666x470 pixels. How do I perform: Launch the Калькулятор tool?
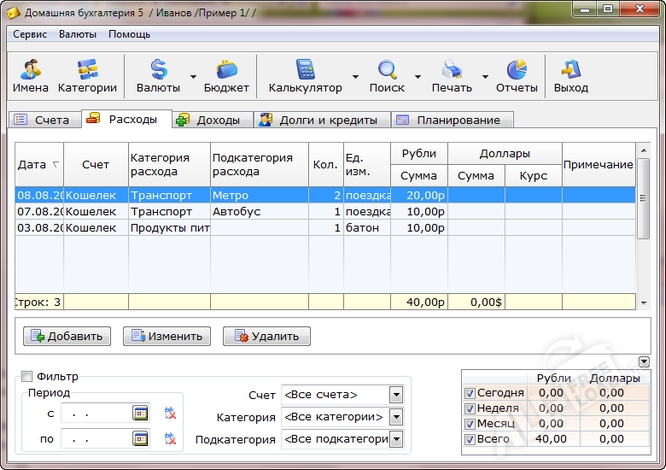pos(305,76)
